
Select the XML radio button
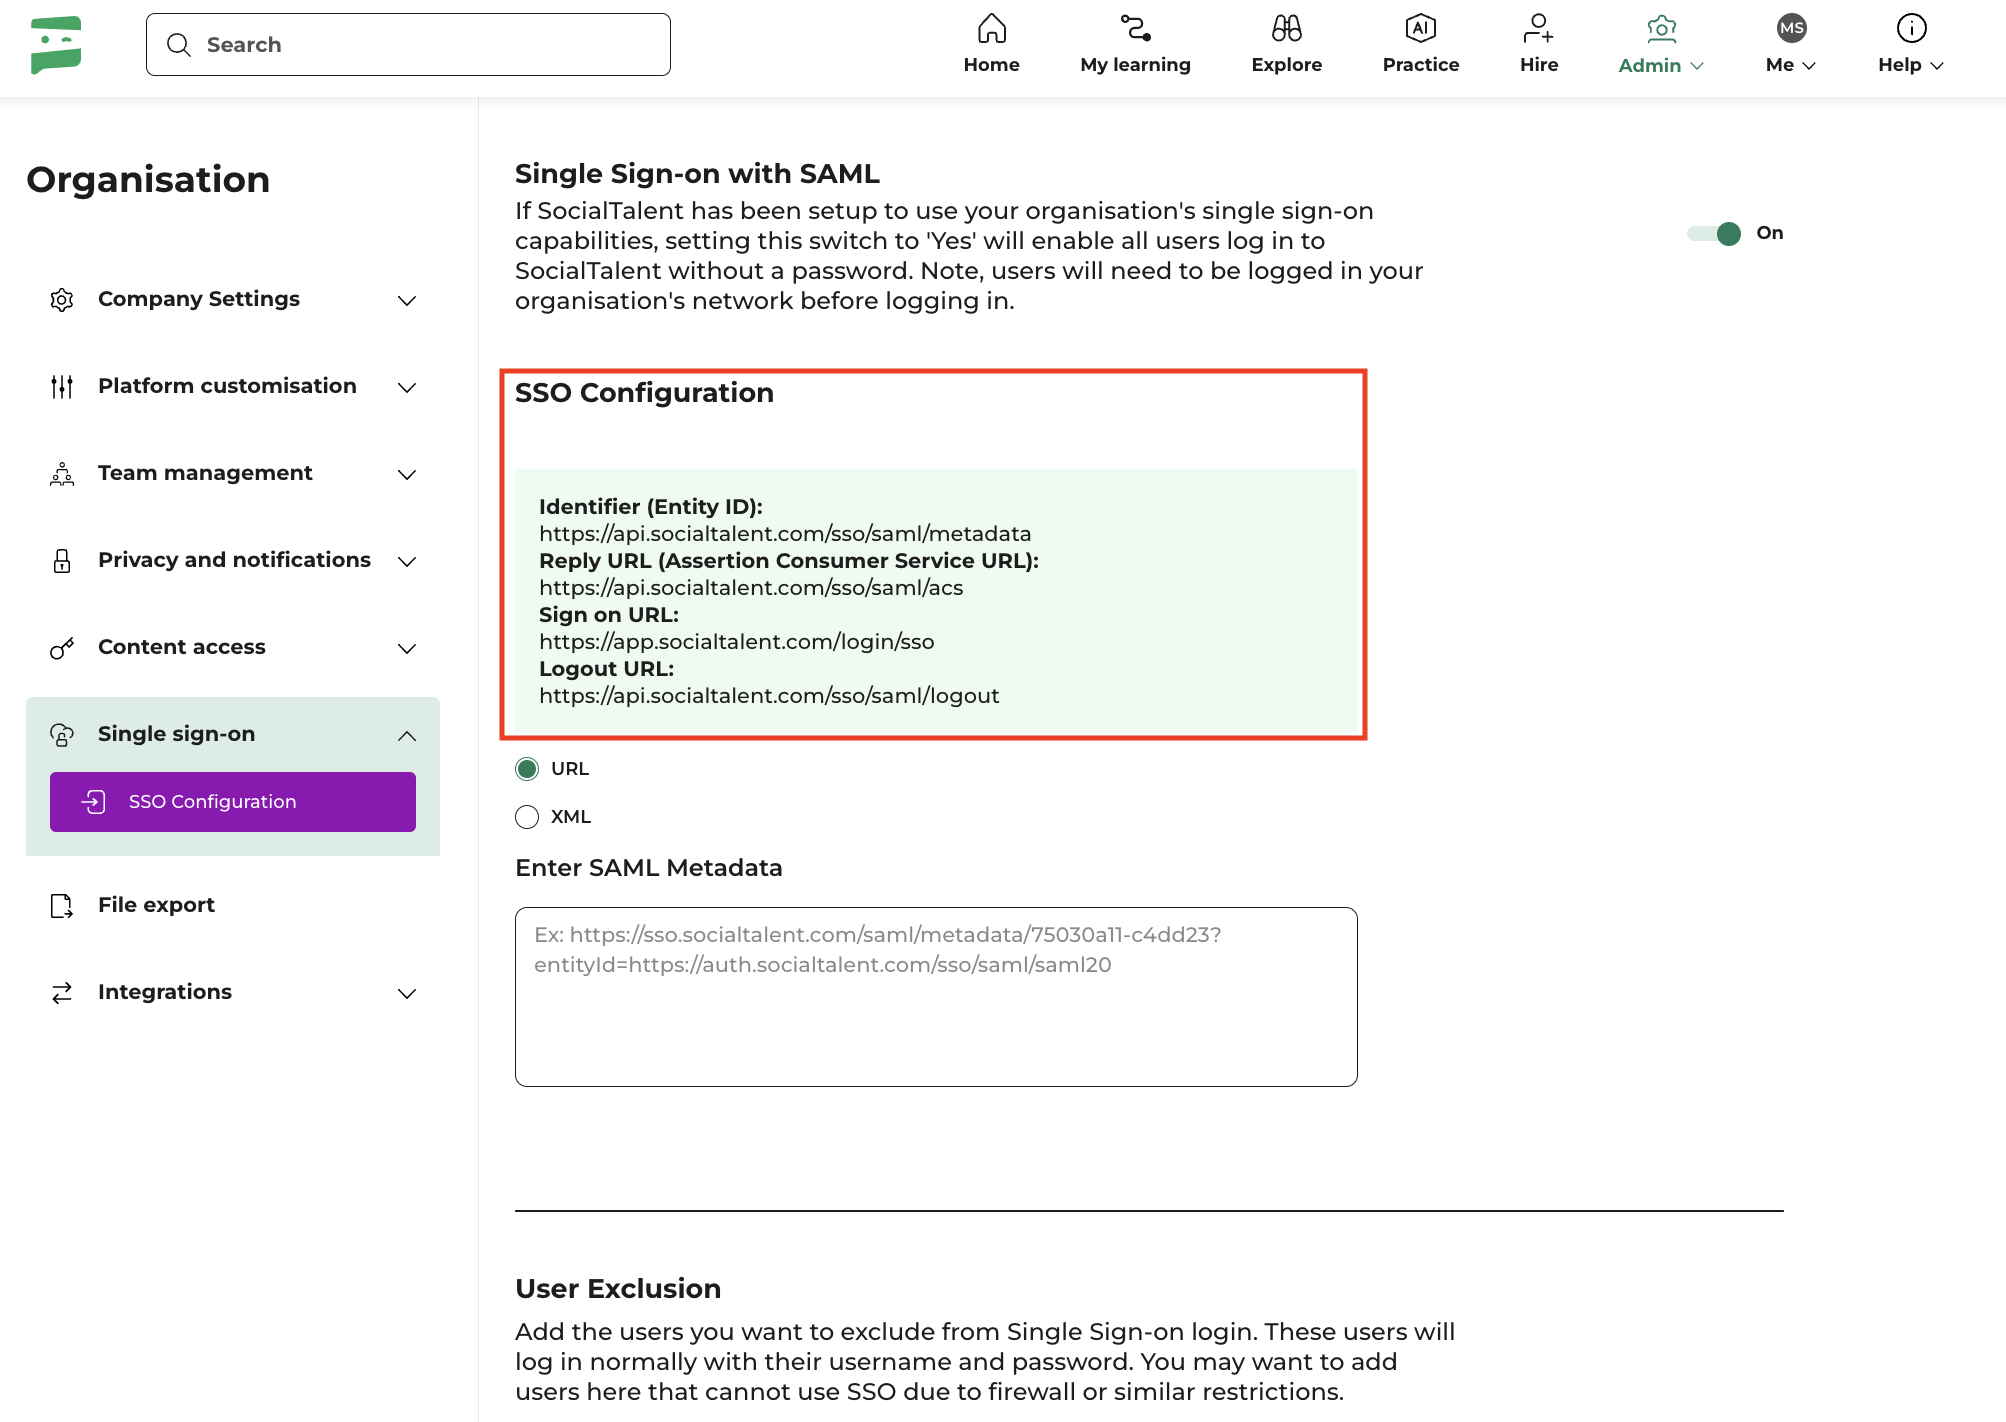click(527, 817)
